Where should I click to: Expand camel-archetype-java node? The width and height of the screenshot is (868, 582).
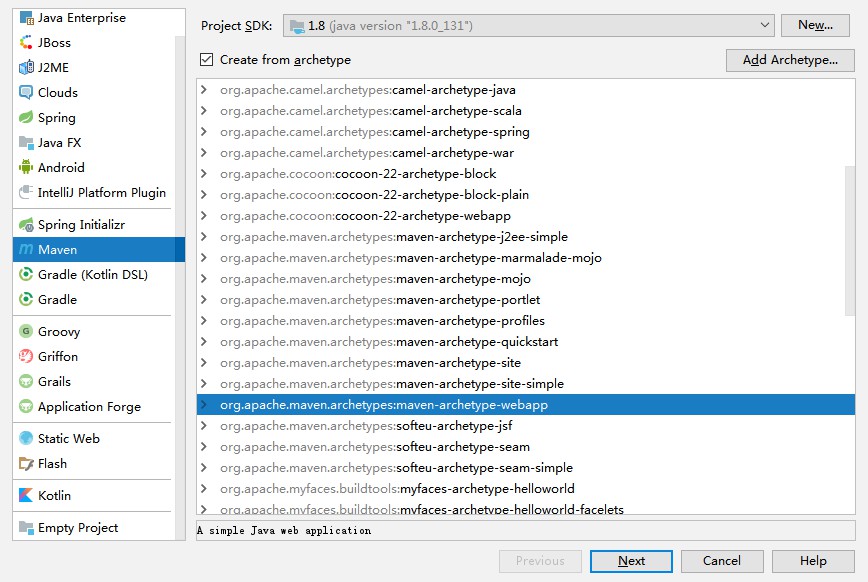(204, 89)
